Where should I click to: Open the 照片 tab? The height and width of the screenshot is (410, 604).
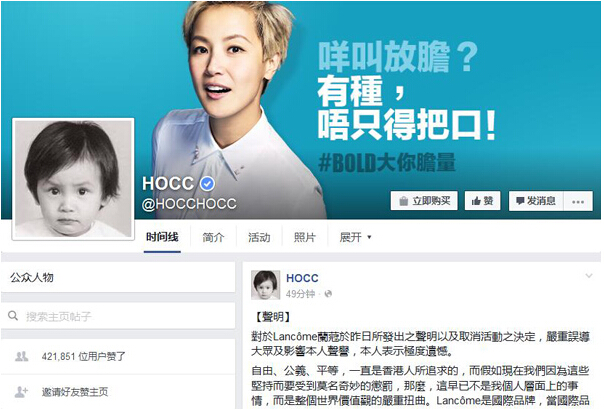(304, 237)
